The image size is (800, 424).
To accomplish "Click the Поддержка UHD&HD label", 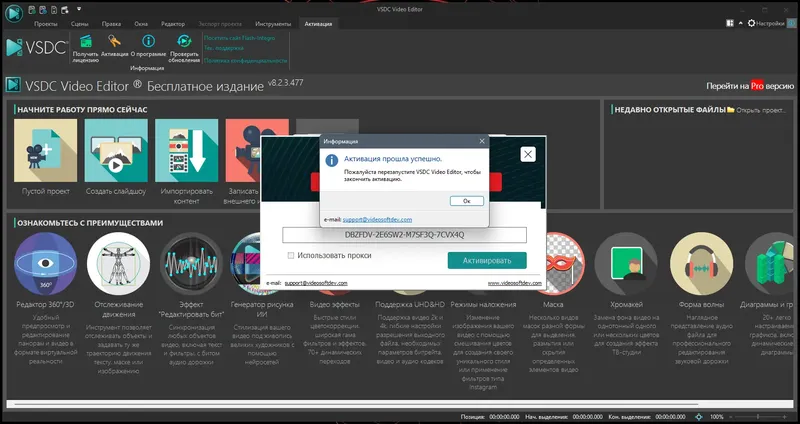I will pos(410,305).
